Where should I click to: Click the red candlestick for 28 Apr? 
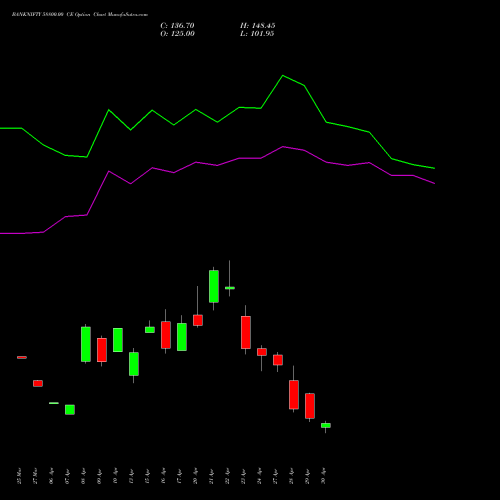tap(294, 394)
